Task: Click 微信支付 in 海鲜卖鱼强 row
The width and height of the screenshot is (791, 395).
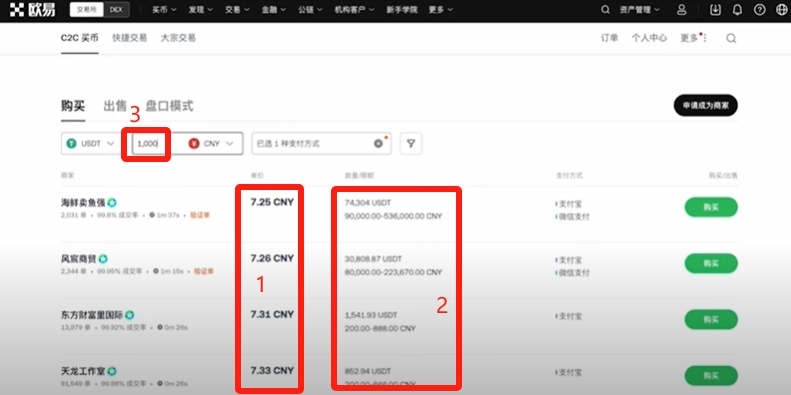Action: [x=574, y=217]
